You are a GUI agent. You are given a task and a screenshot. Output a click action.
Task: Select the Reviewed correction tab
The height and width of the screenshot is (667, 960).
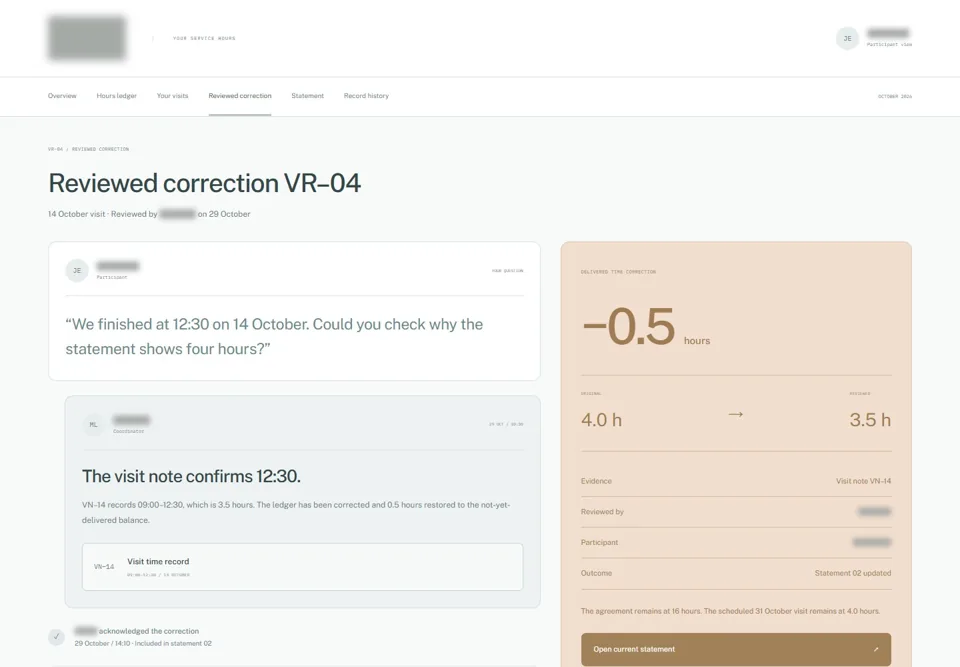239,96
